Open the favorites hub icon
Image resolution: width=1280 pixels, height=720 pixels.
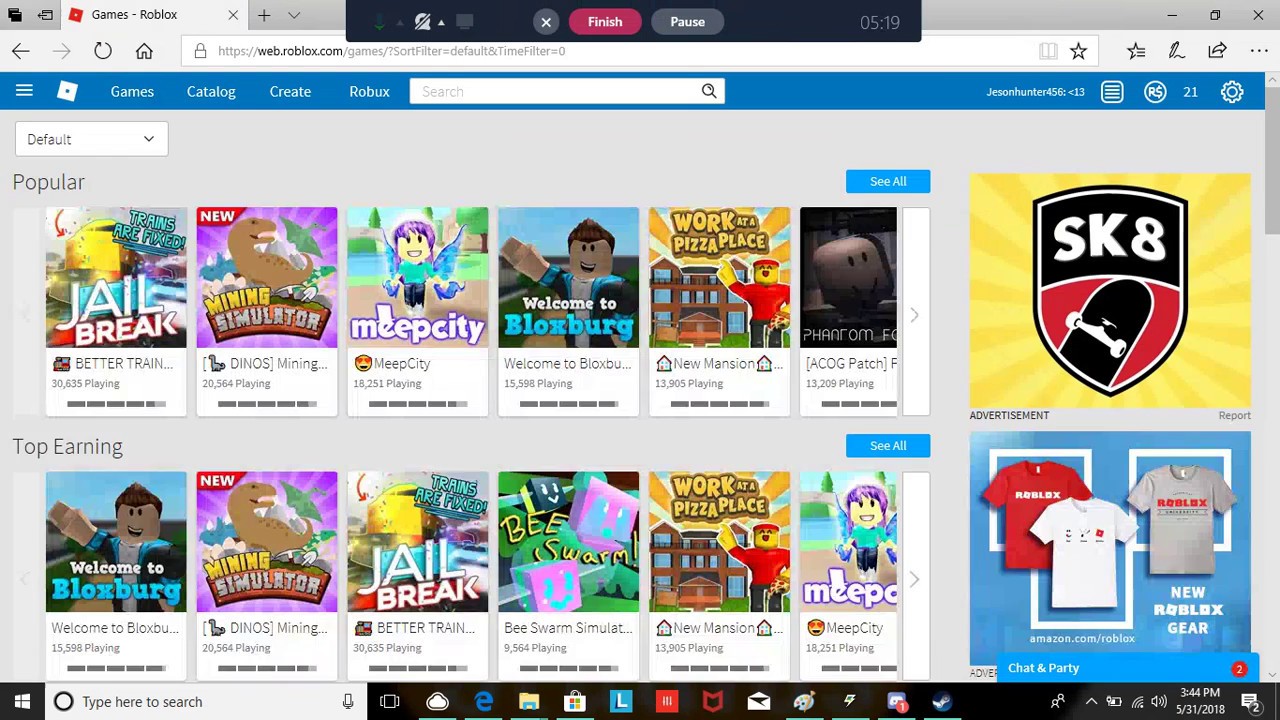point(1136,51)
